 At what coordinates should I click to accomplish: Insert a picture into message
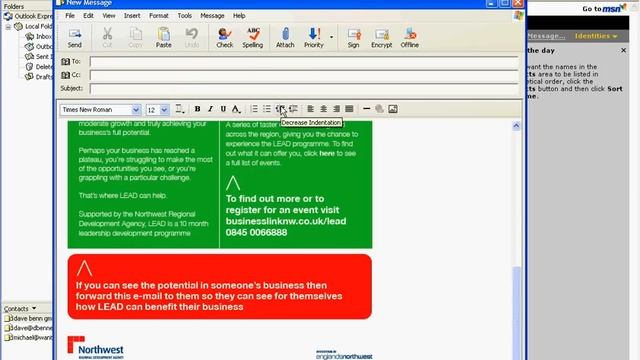[393, 109]
